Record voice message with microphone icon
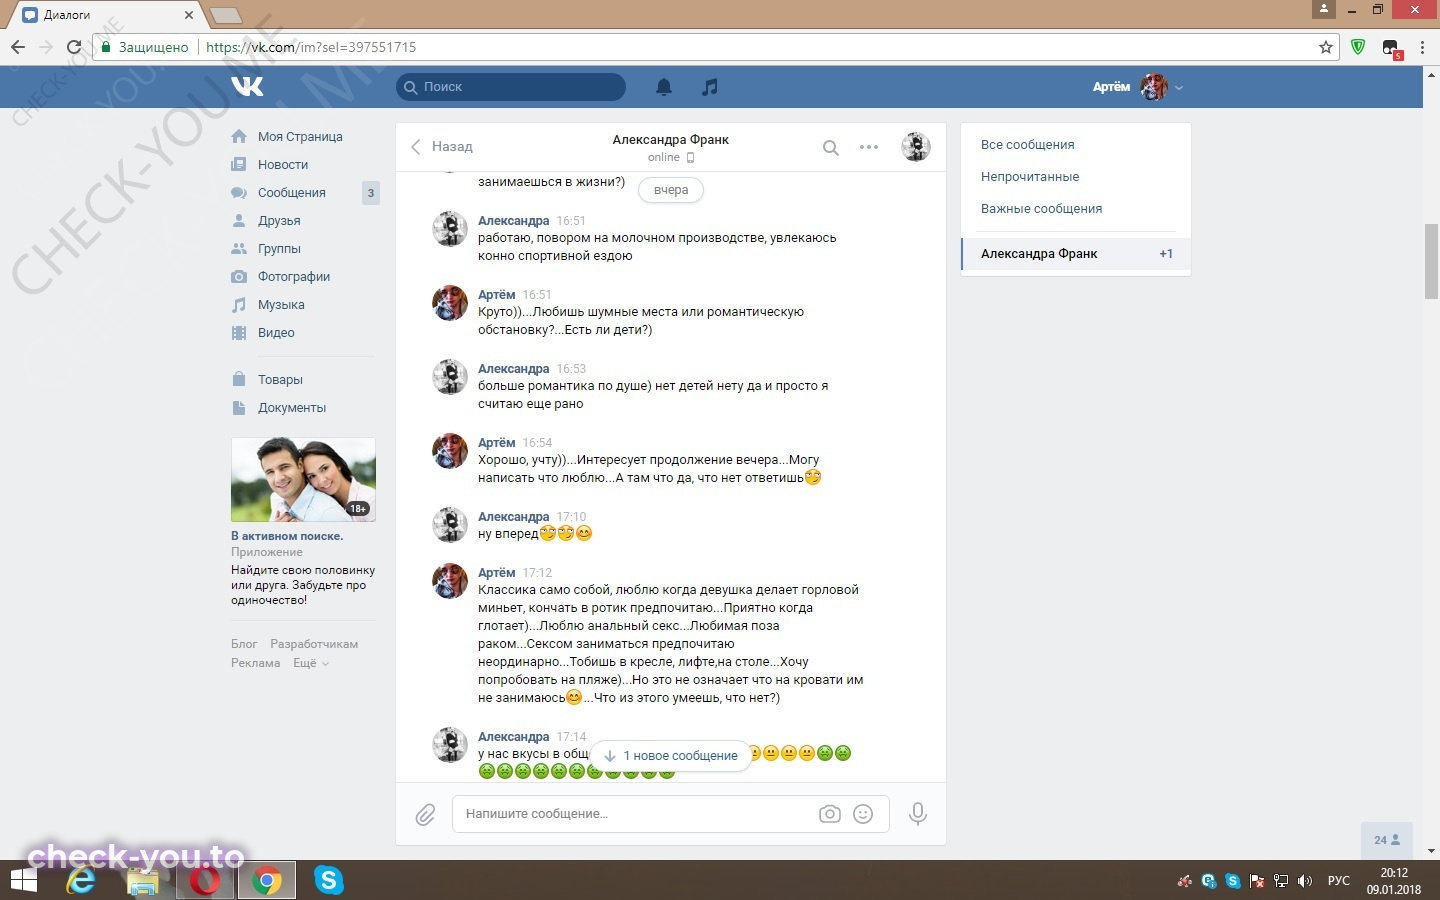 pyautogui.click(x=917, y=814)
